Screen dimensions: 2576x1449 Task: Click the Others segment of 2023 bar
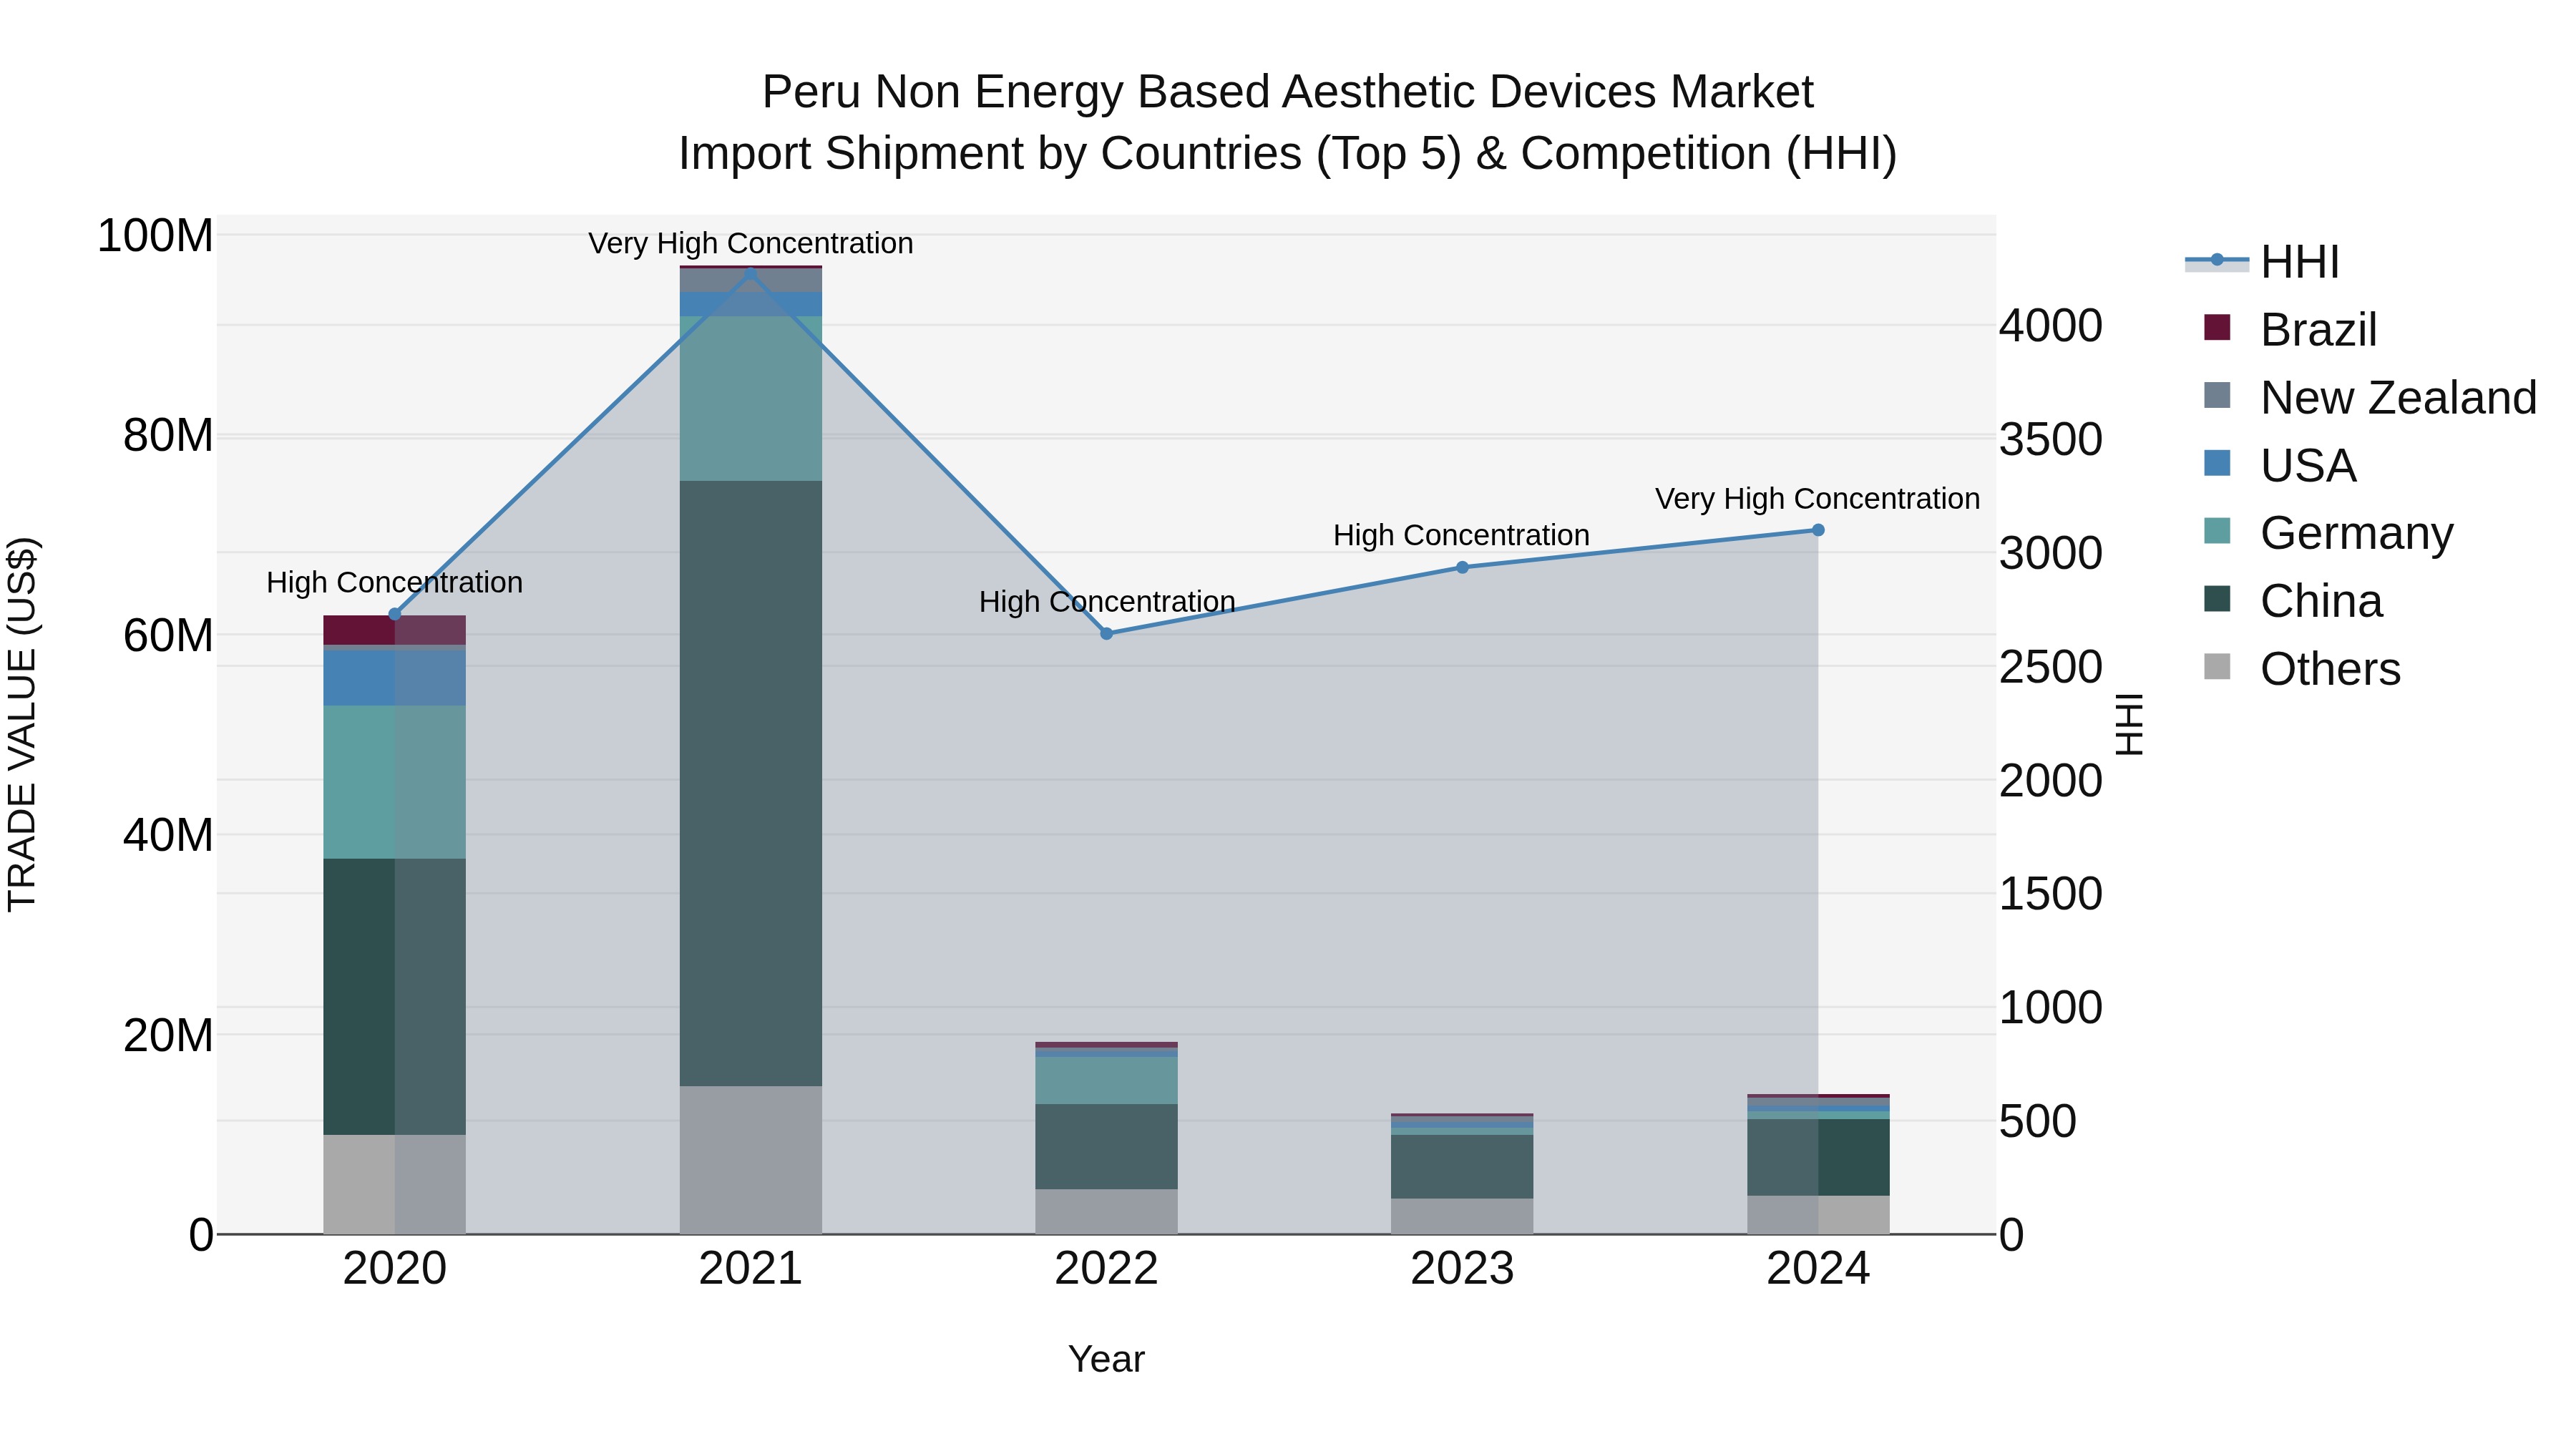(1462, 1216)
